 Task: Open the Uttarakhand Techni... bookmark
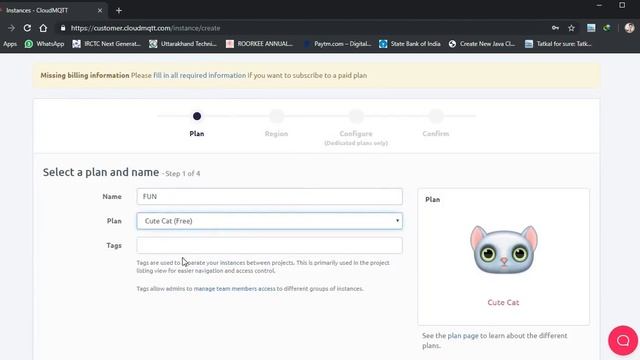coord(183,44)
